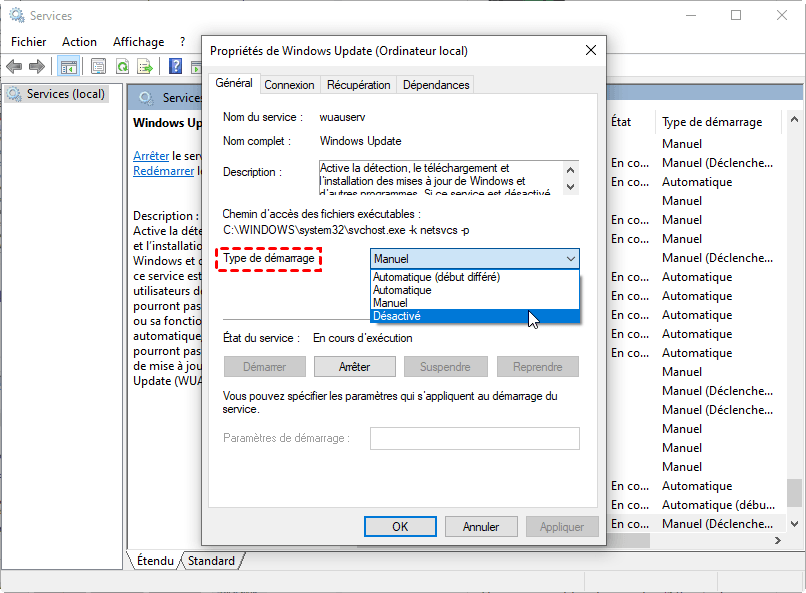Click the Back arrow in Services toolbar
Image resolution: width=806 pixels, height=593 pixels.
(x=14, y=66)
